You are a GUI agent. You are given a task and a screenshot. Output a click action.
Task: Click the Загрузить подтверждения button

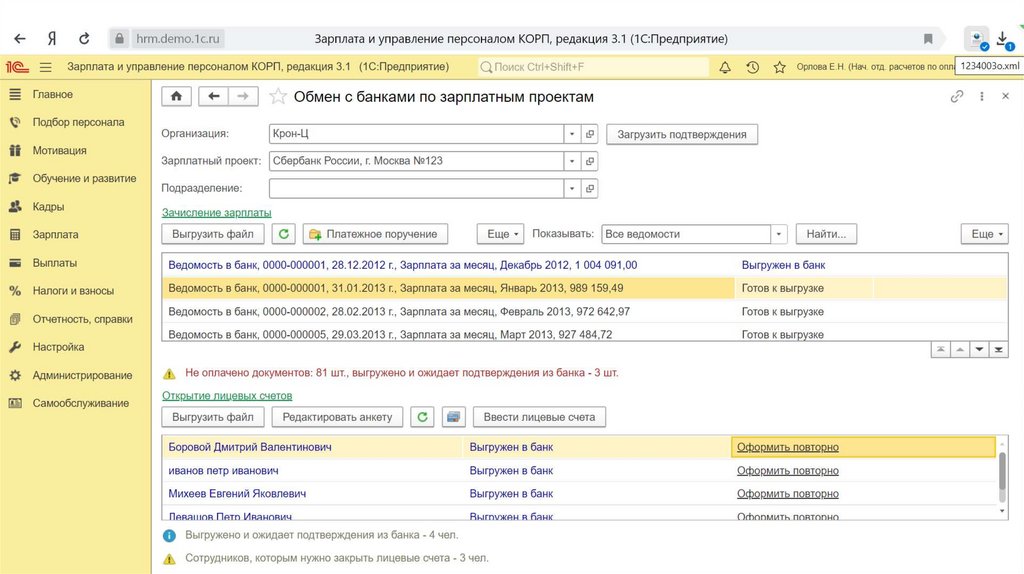683,134
